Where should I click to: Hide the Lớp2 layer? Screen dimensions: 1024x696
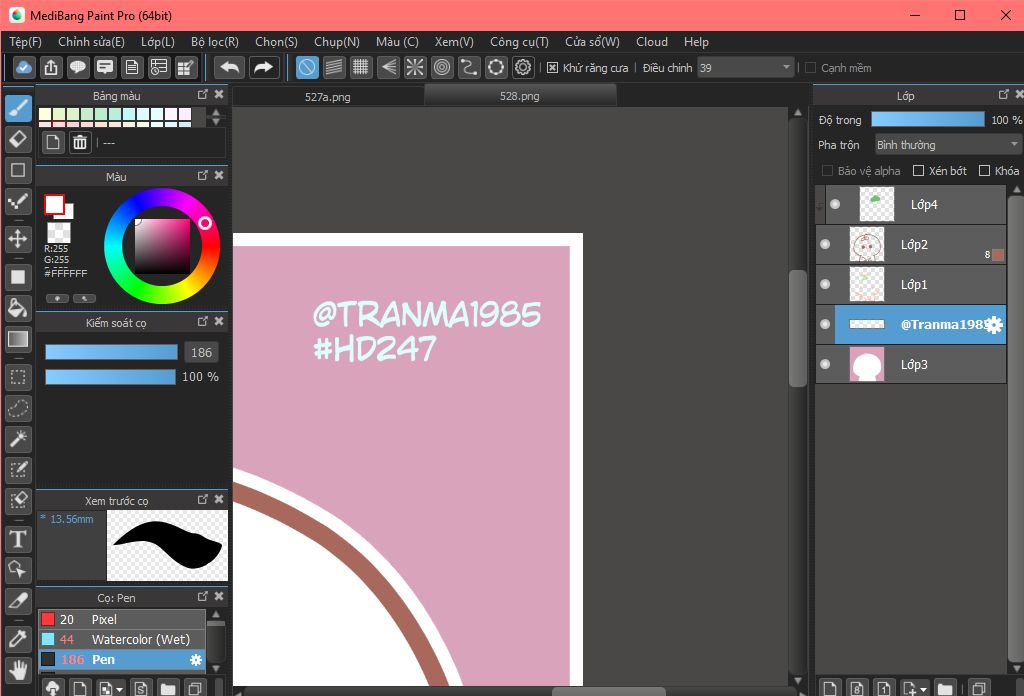click(825, 244)
